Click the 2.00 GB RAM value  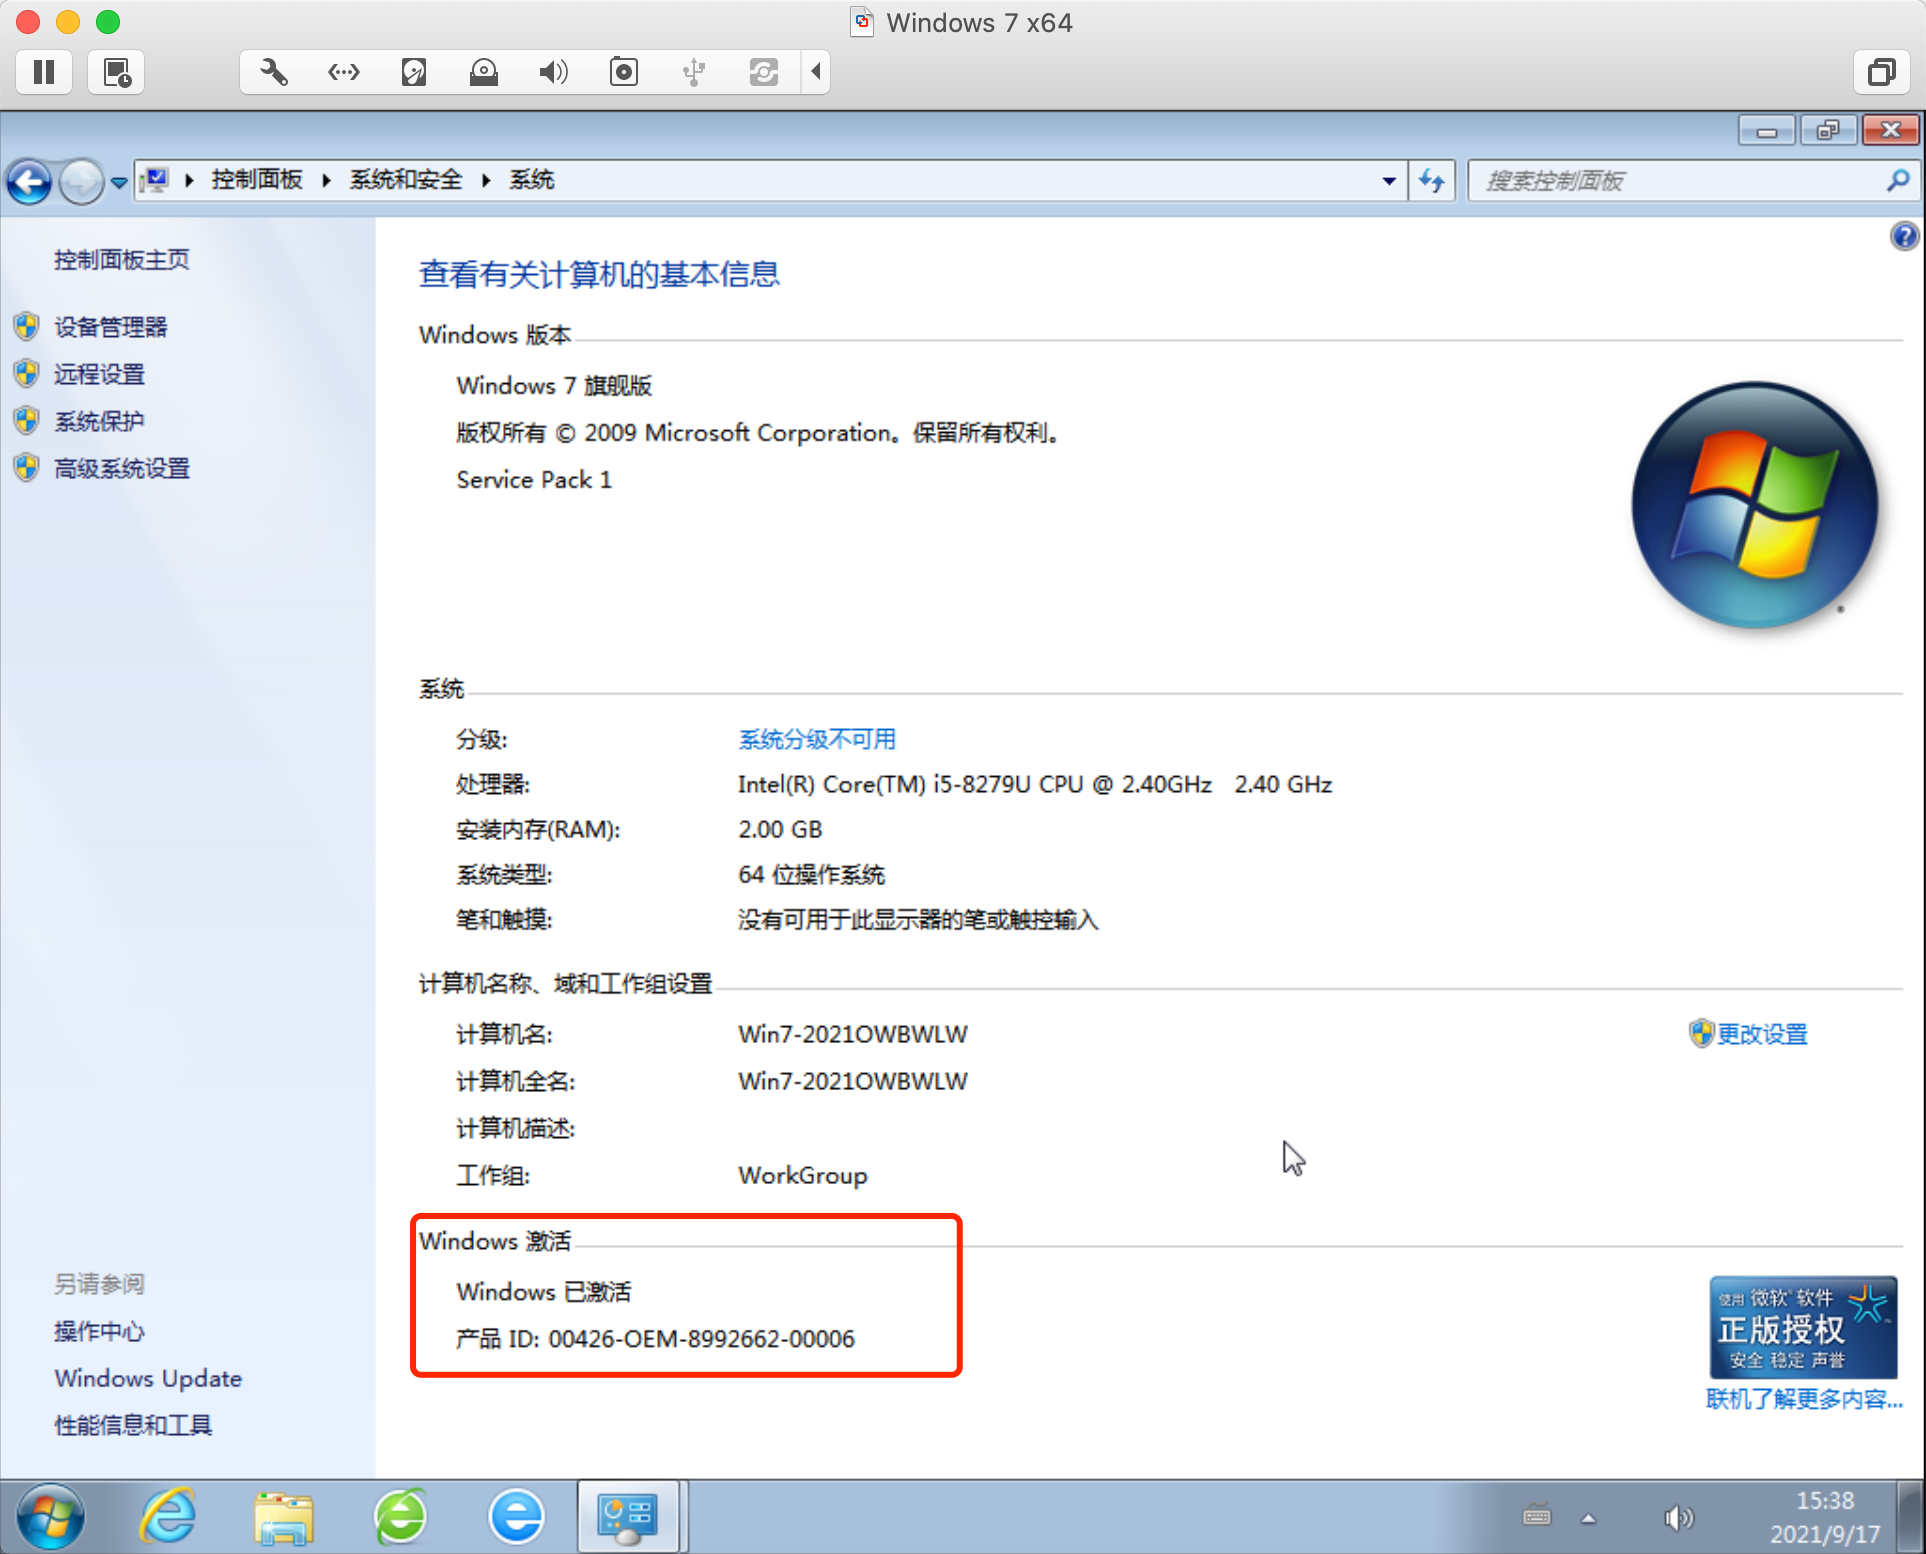[780, 829]
